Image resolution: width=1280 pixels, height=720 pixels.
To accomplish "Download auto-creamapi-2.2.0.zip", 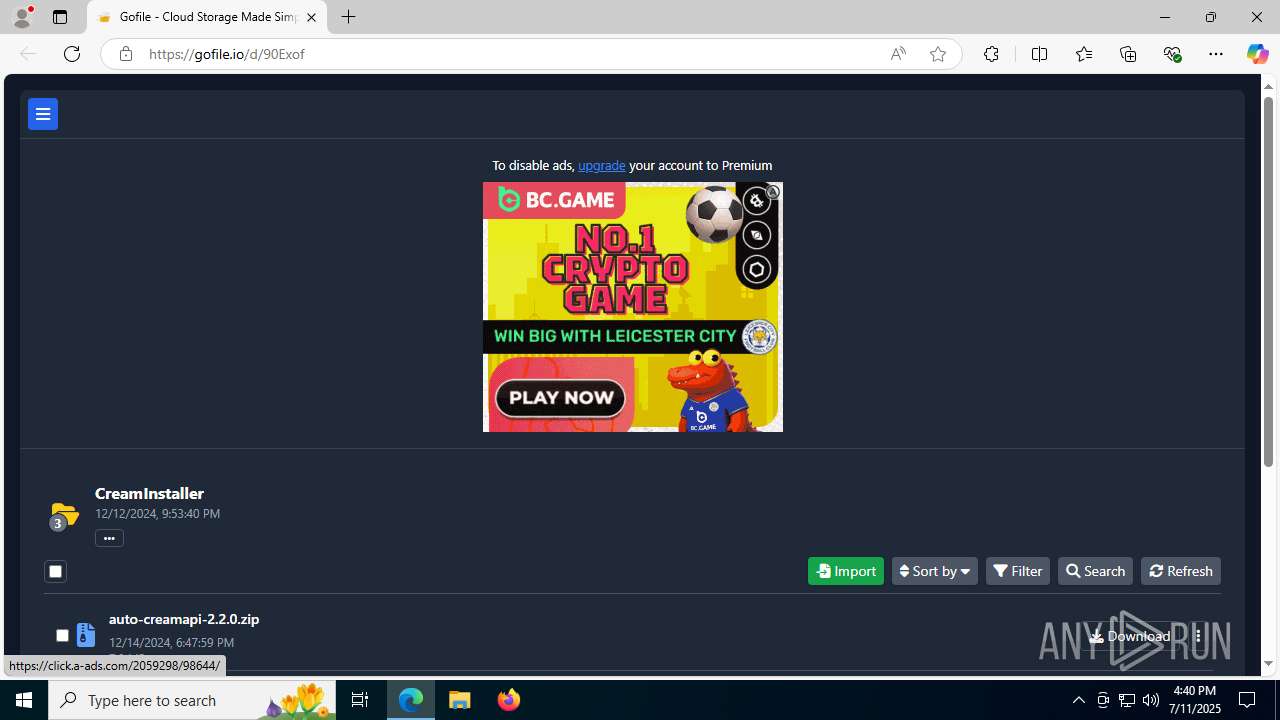I will click(1129, 636).
